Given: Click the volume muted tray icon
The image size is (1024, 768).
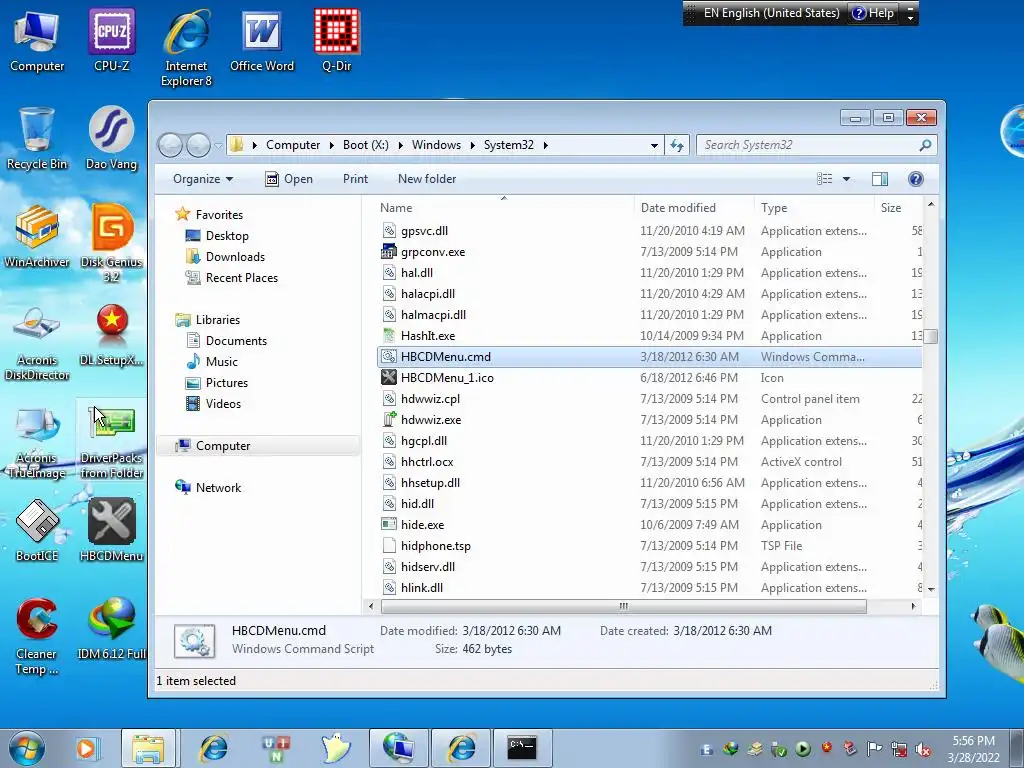Looking at the screenshot, I should [923, 750].
